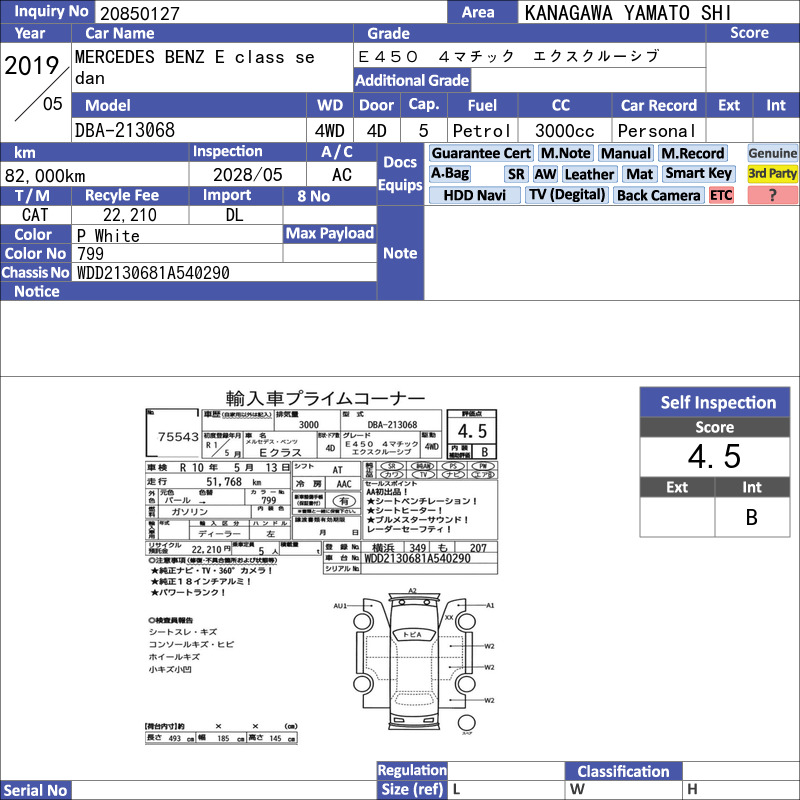Image resolution: width=800 pixels, height=800 pixels.
Task: Click the Genuine label badge
Action: point(772,153)
